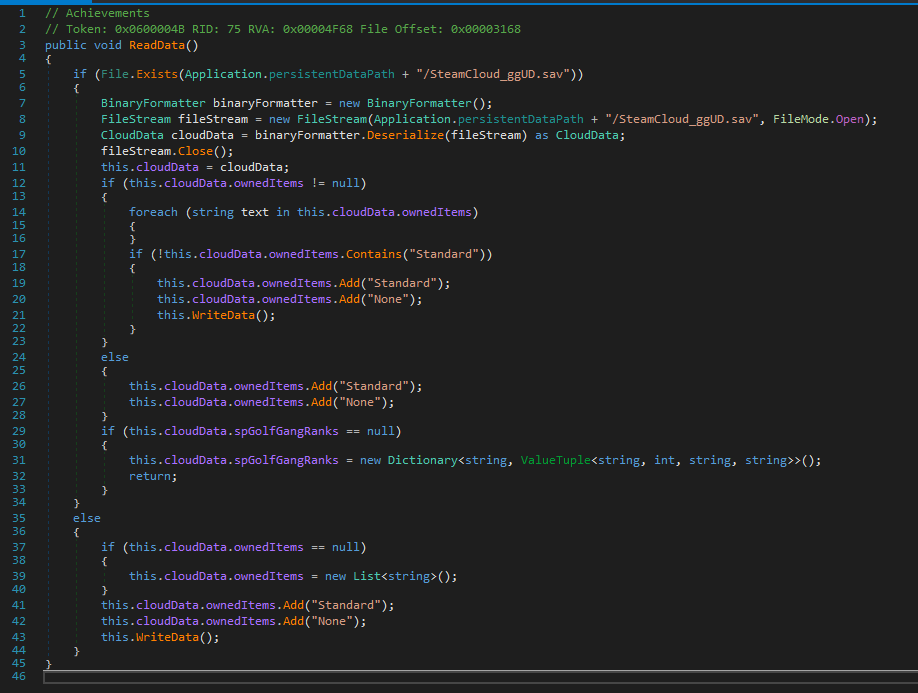Click the "Standard" string on line 26
This screenshot has height=693, width=918.
tap(374, 386)
